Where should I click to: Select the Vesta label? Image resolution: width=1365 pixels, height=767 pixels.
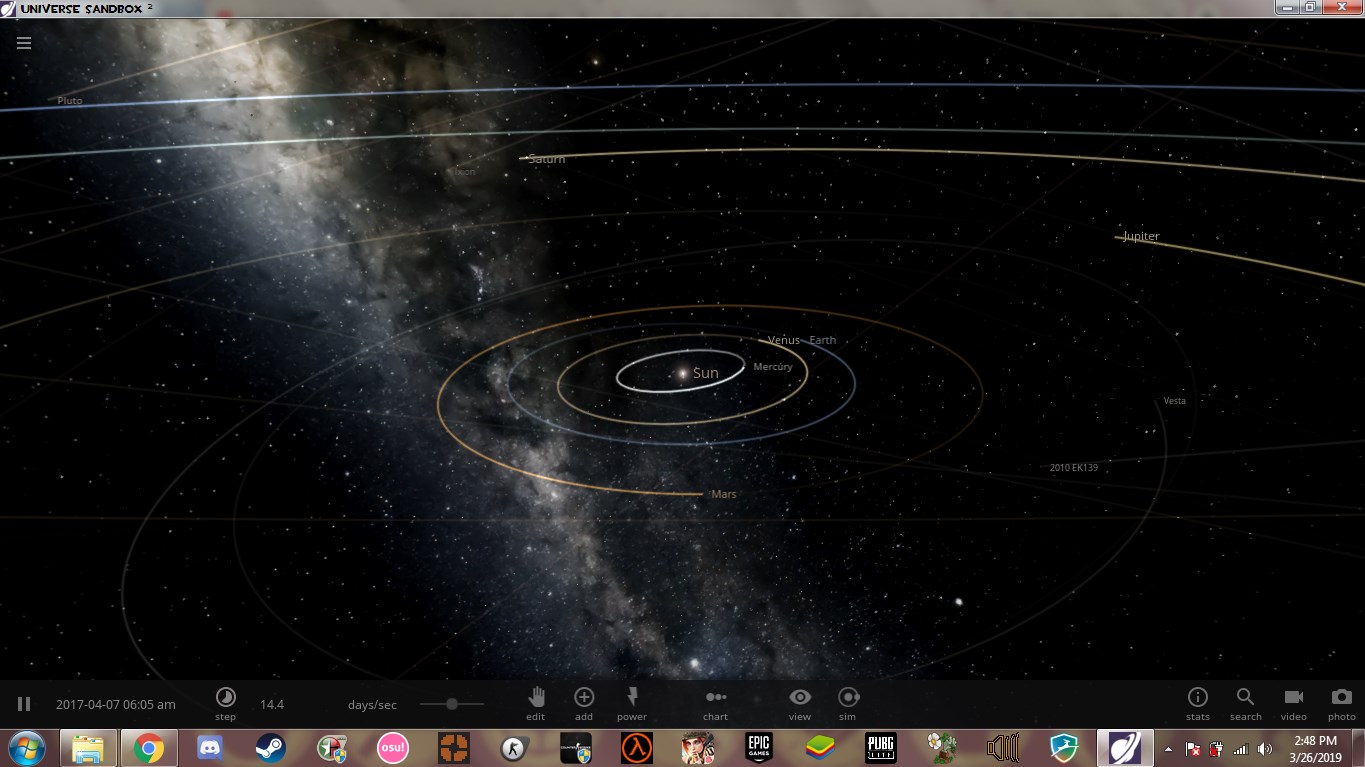pyautogui.click(x=1175, y=401)
